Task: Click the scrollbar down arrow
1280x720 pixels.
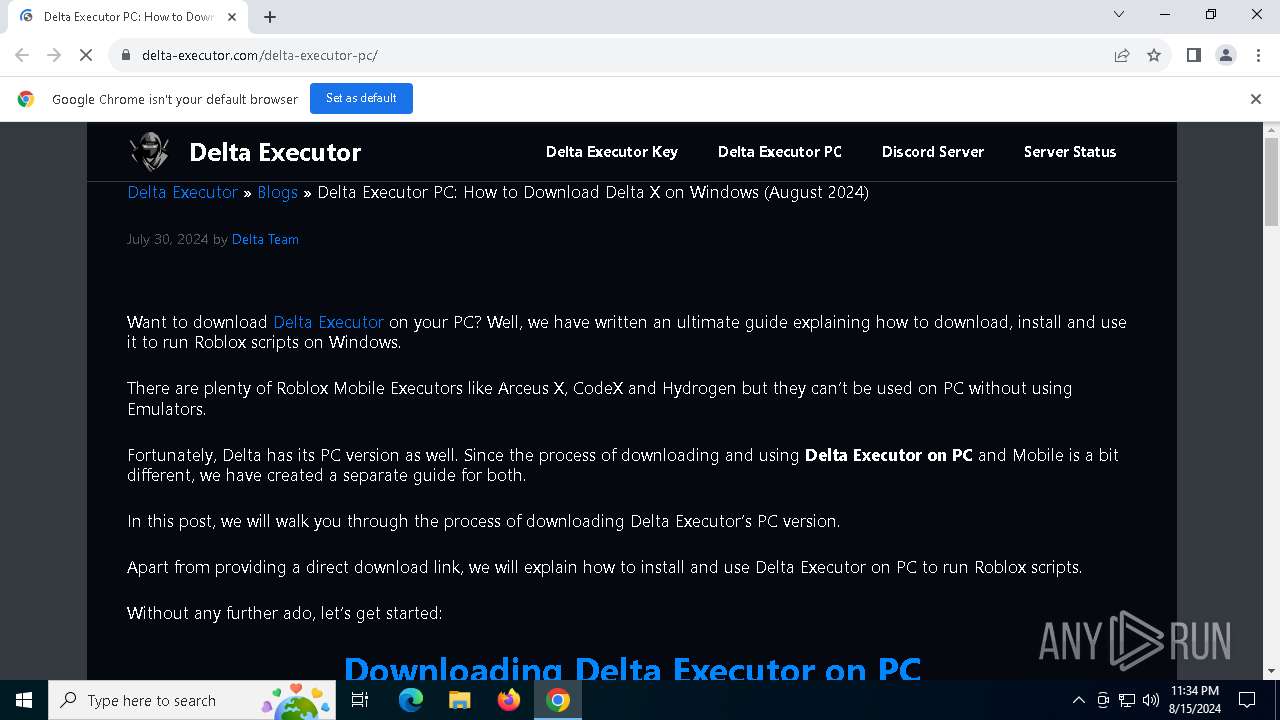Action: (1272, 672)
